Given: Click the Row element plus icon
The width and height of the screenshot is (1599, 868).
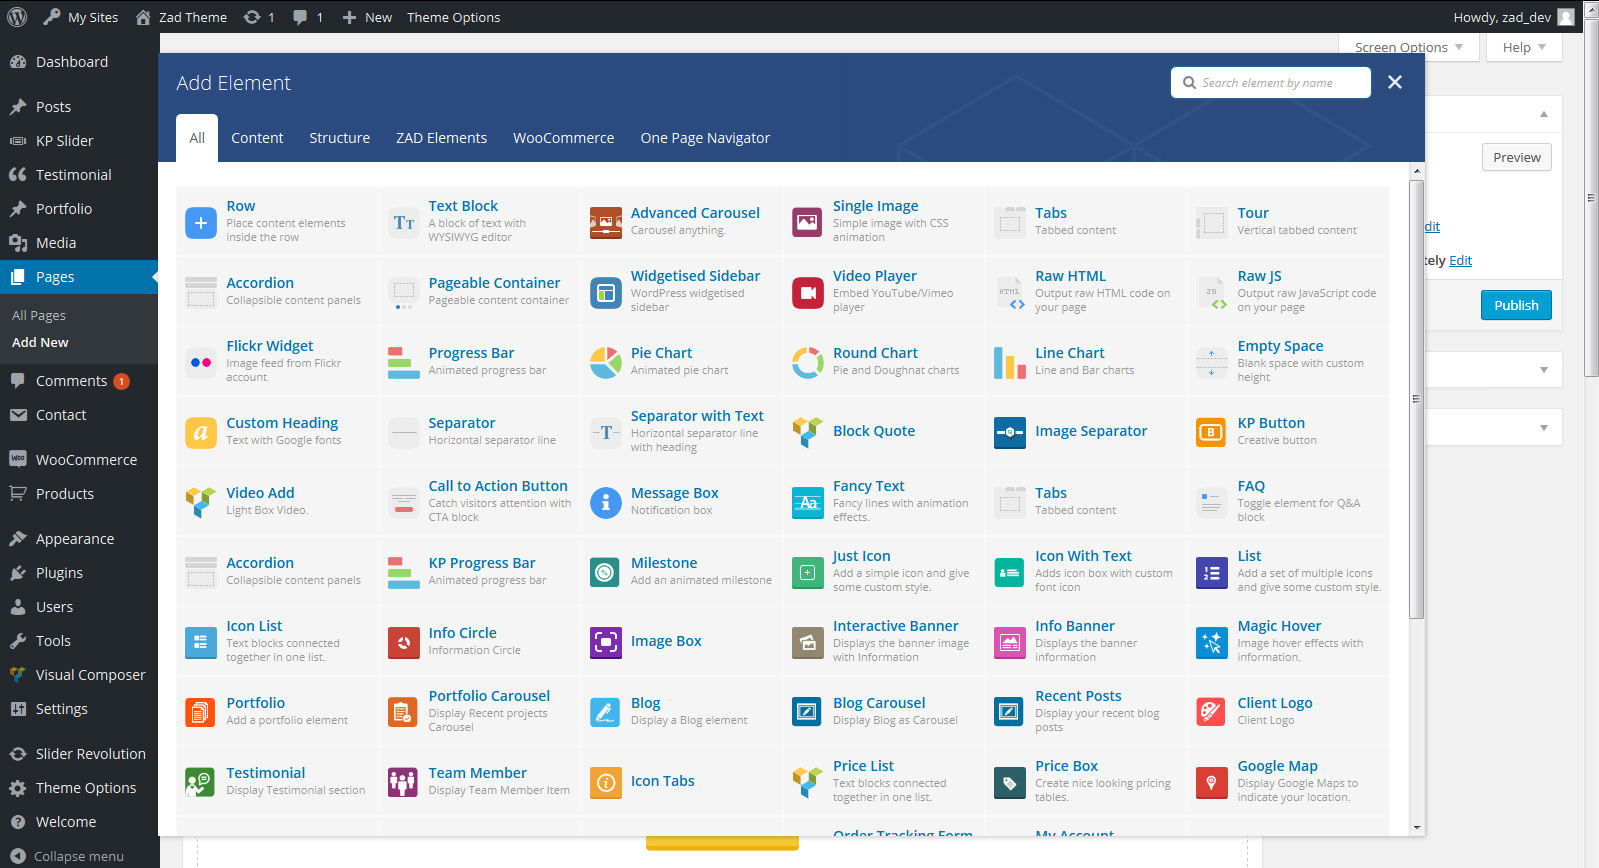Looking at the screenshot, I should pos(201,223).
